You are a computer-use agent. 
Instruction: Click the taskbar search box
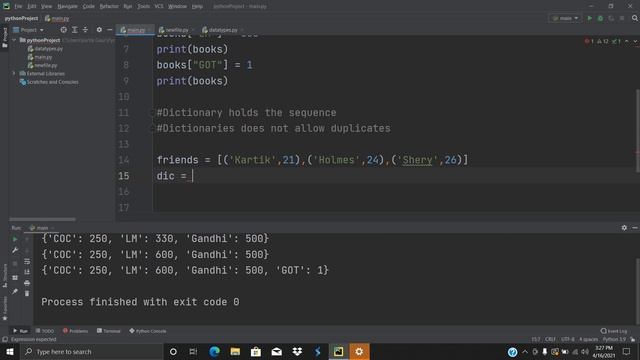pyautogui.click(x=91, y=351)
